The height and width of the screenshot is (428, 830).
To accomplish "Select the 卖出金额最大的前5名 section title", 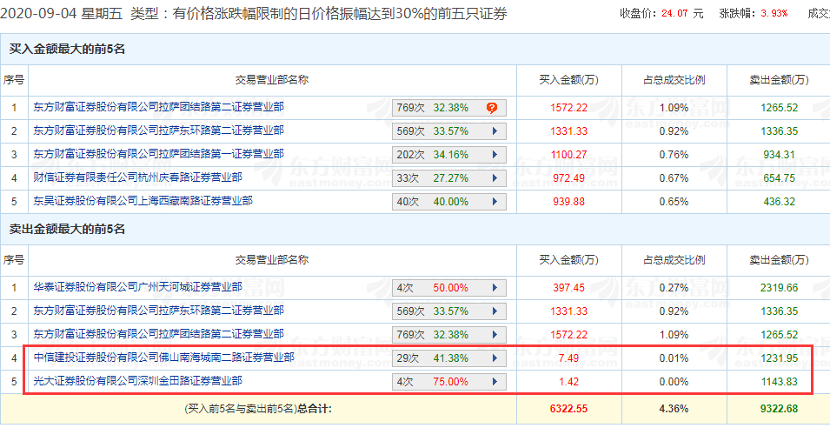I will (67, 229).
